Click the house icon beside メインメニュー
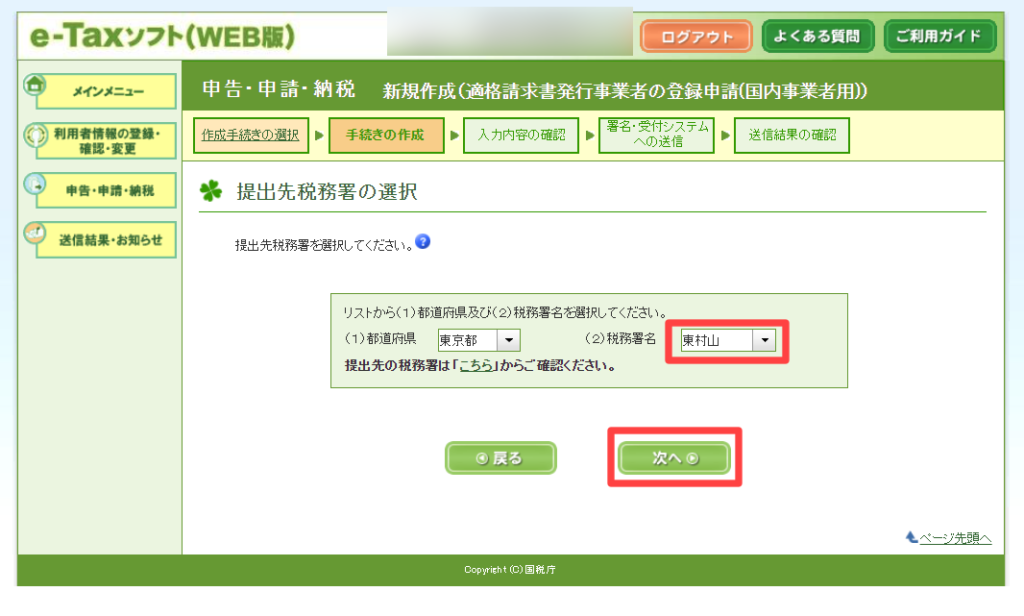The height and width of the screenshot is (616, 1024). (35, 87)
